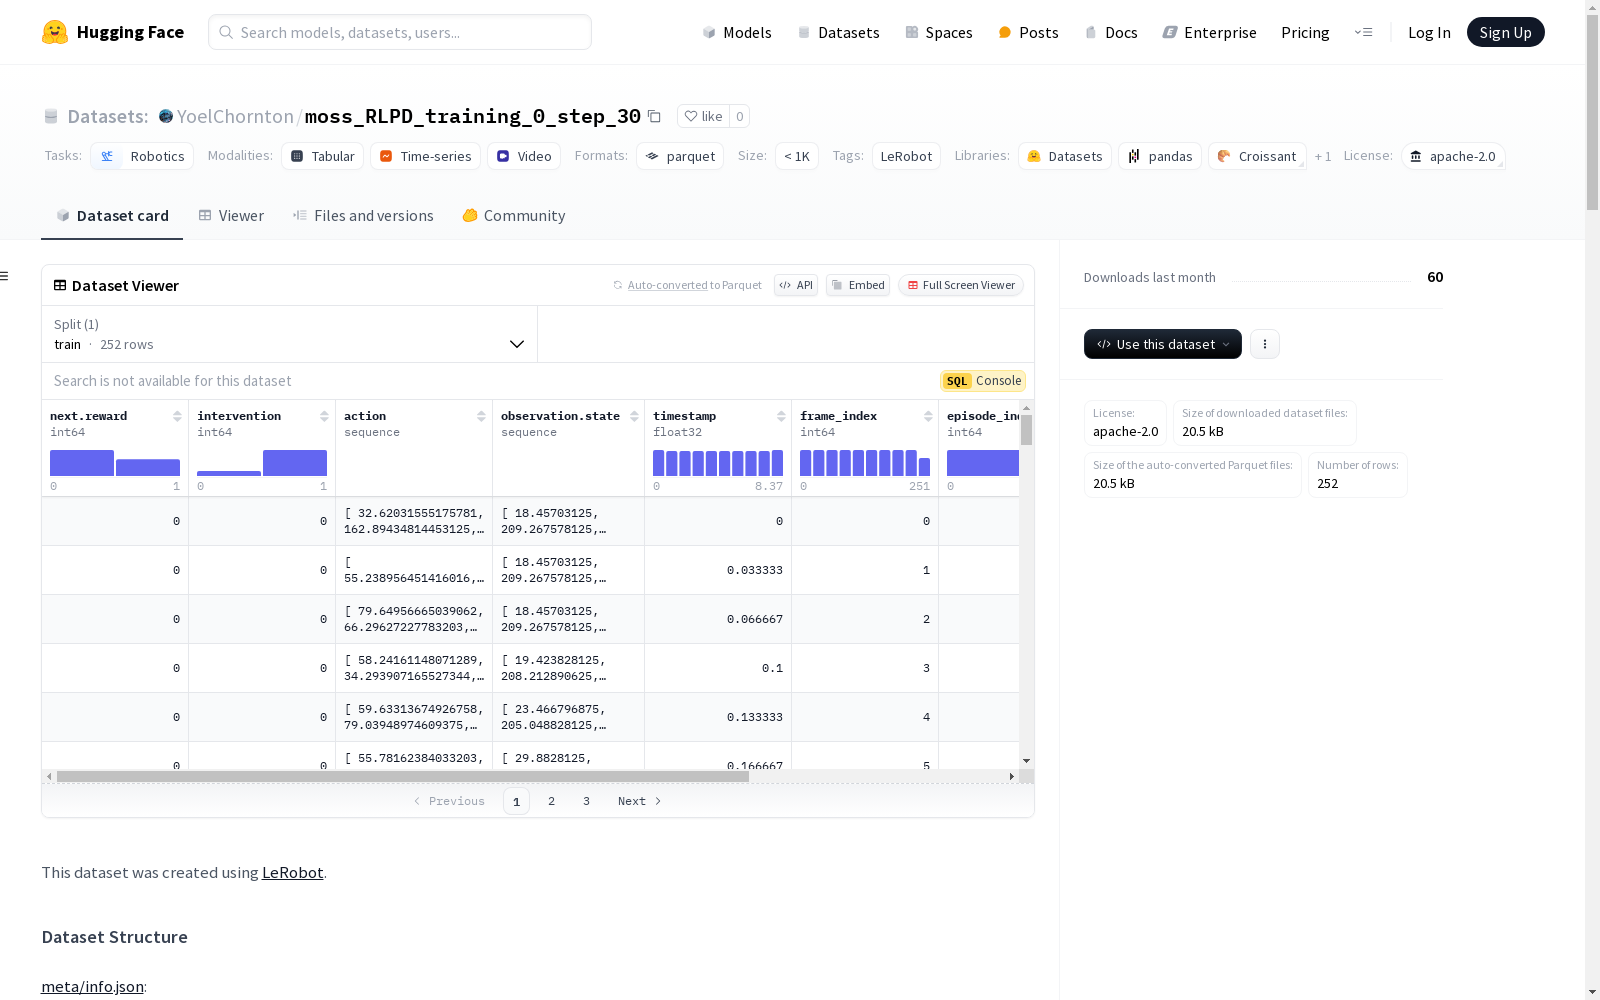Click the table horizontal scrollbar thumb
Viewport: 1600px width, 1000px height.
(403, 776)
